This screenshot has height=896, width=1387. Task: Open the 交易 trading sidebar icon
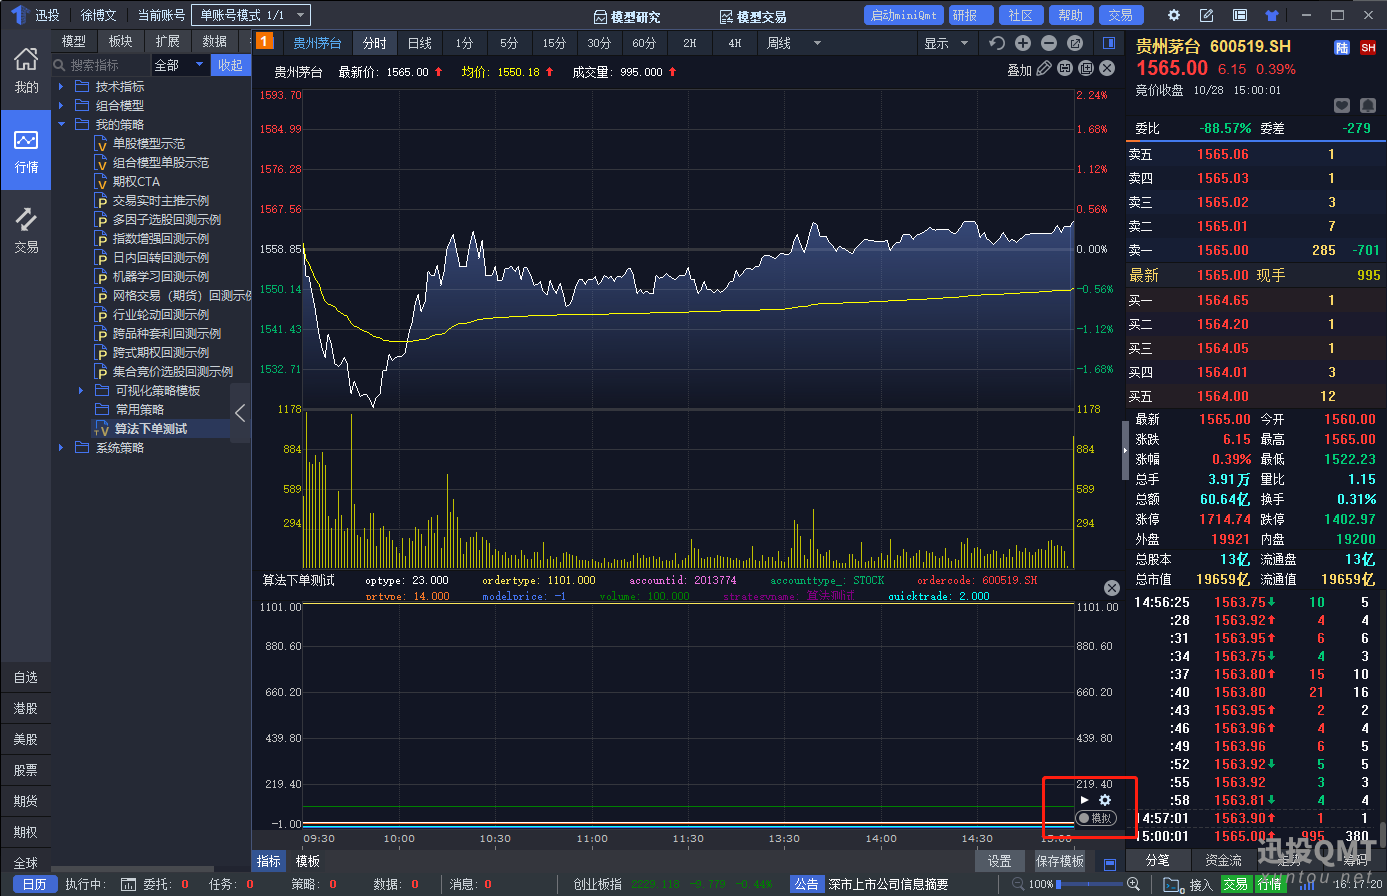click(x=26, y=230)
